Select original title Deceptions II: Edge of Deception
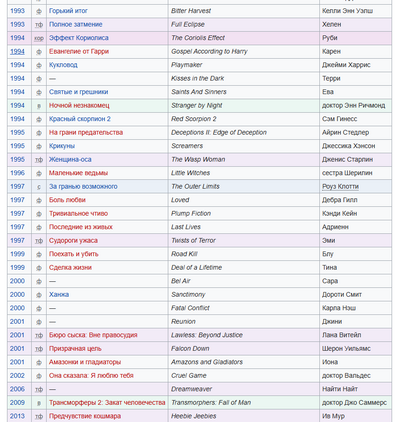The image size is (400, 422). (219, 132)
